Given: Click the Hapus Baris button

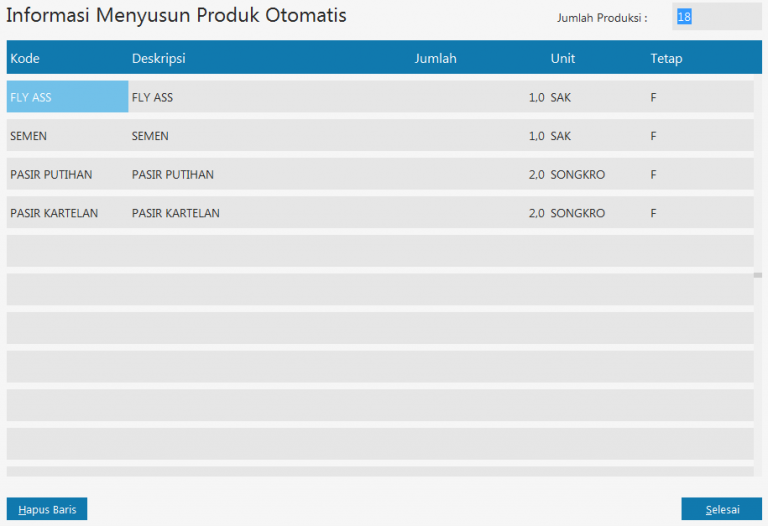Looking at the screenshot, I should pos(47,509).
